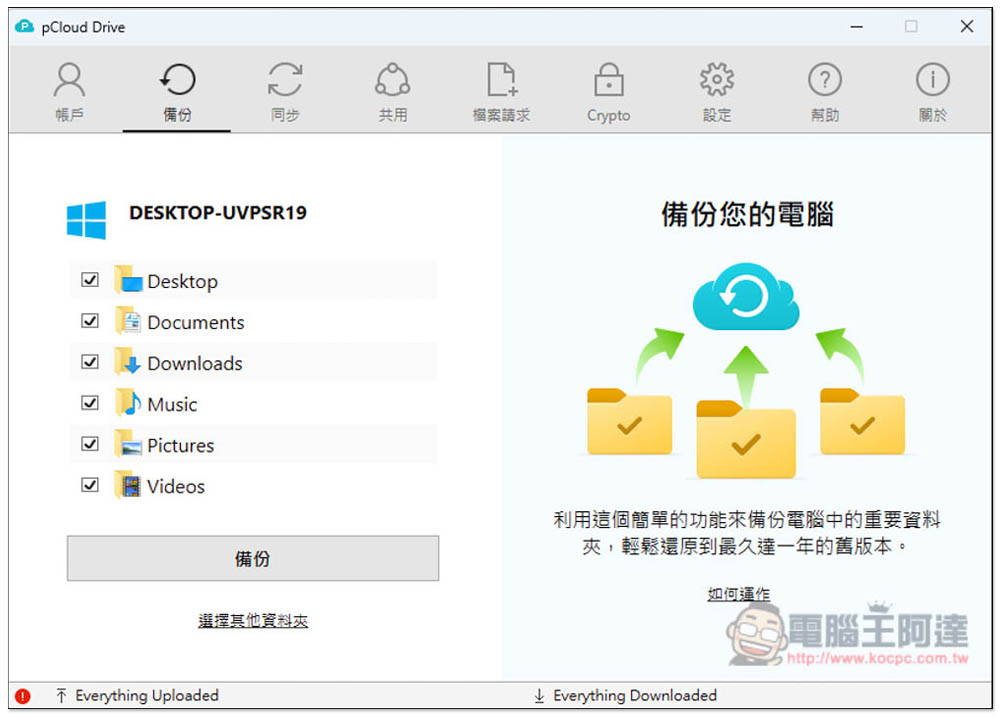
Task: Click the Desktop folder icon
Action: pyautogui.click(x=128, y=280)
